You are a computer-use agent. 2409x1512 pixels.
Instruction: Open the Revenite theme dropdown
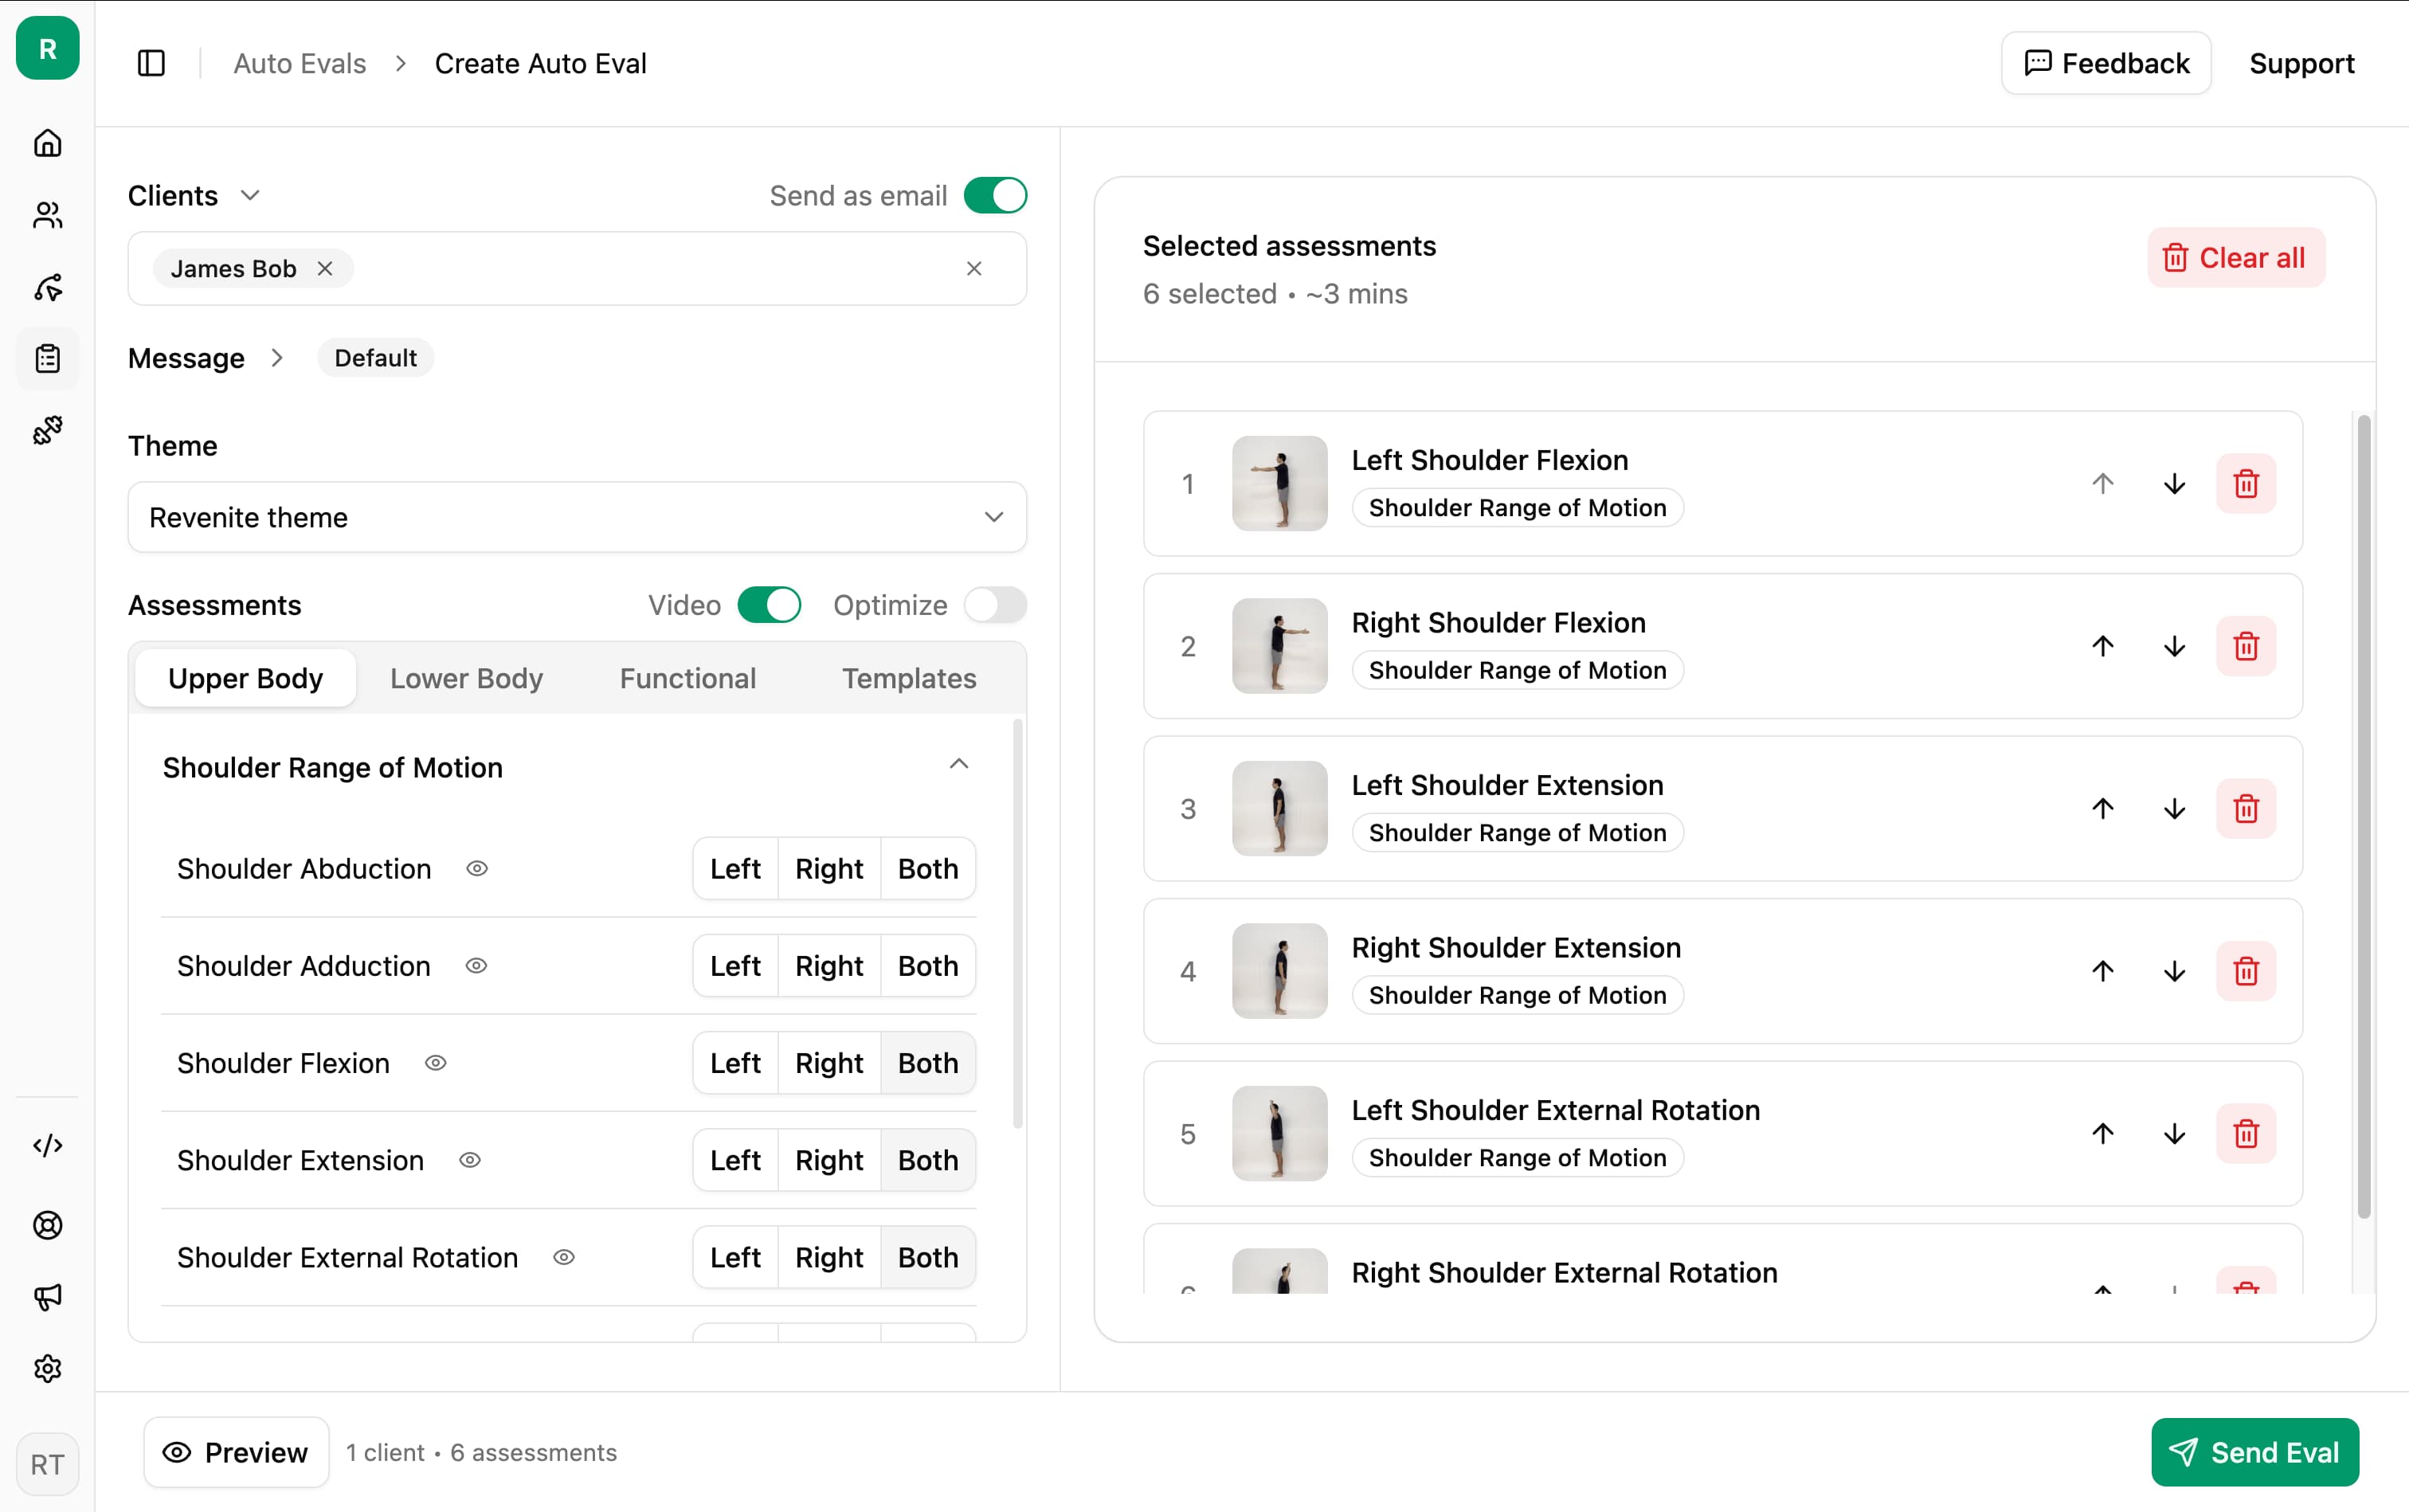(577, 517)
